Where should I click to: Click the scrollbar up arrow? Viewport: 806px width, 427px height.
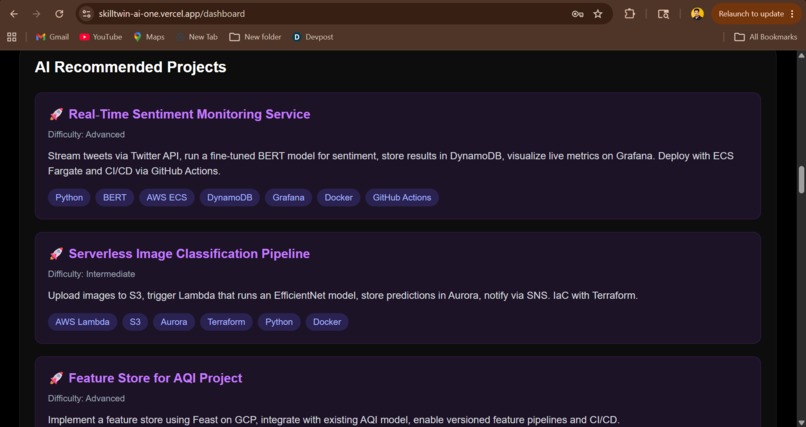801,55
